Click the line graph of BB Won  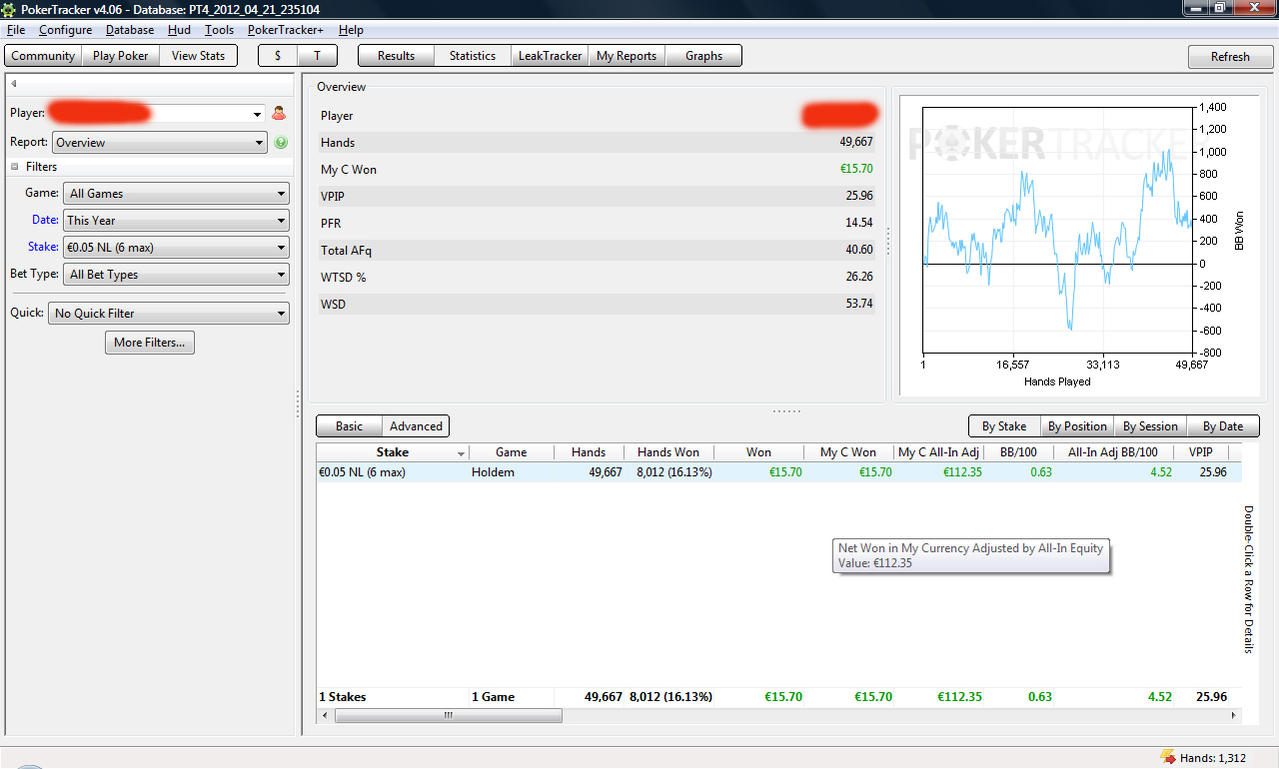1057,230
